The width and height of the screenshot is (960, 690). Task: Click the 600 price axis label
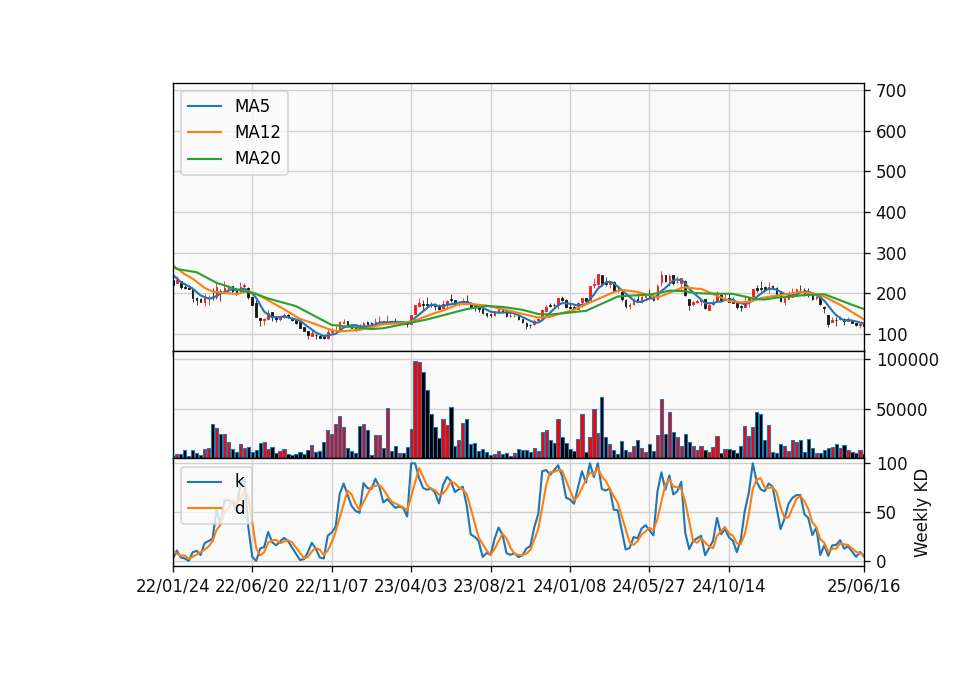click(x=891, y=132)
